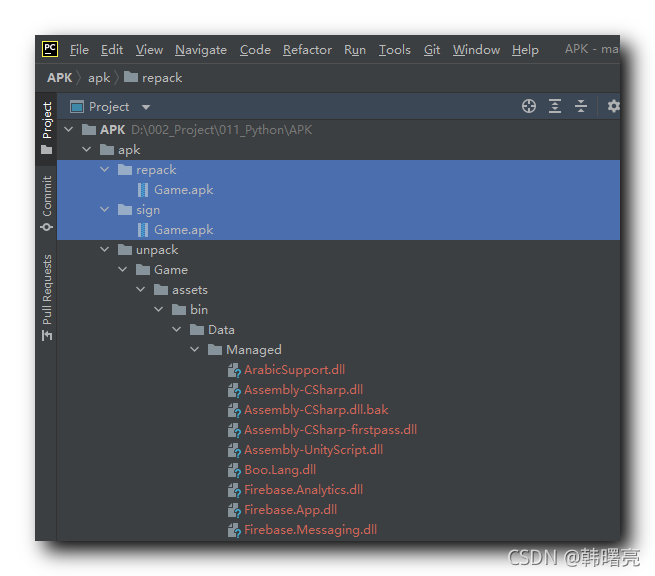Click the Firebase.Messaging.dll file icon
This screenshot has width=655, height=576.
pyautogui.click(x=234, y=530)
